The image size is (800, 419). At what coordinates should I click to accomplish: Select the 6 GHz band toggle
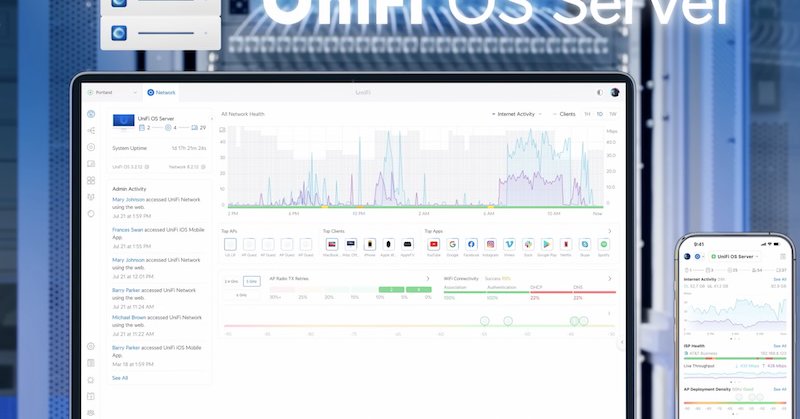[241, 295]
